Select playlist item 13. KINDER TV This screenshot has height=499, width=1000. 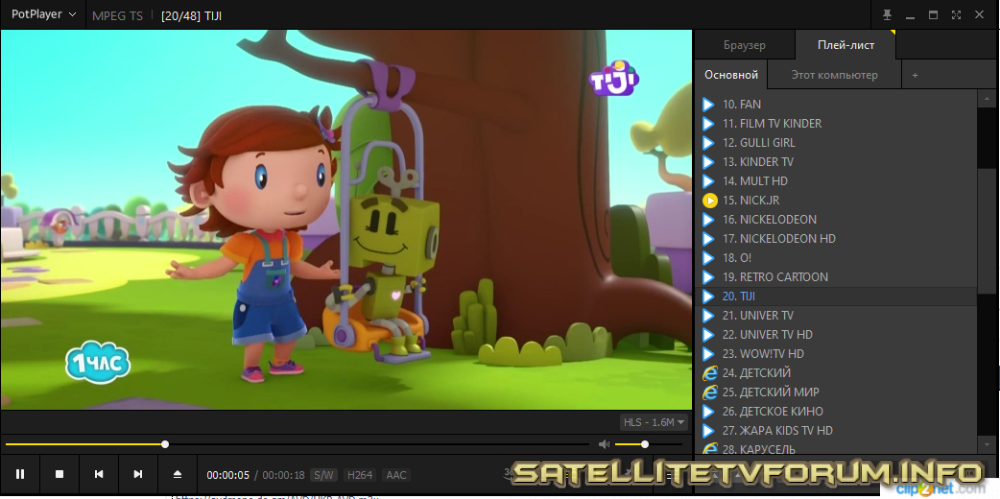[835, 161]
